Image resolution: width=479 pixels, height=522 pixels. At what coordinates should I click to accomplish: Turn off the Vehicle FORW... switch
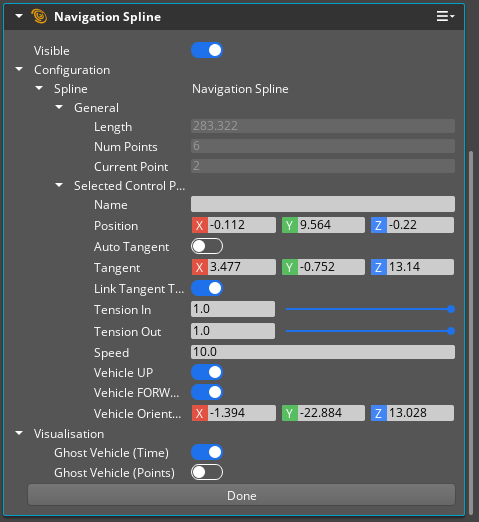[x=207, y=392]
